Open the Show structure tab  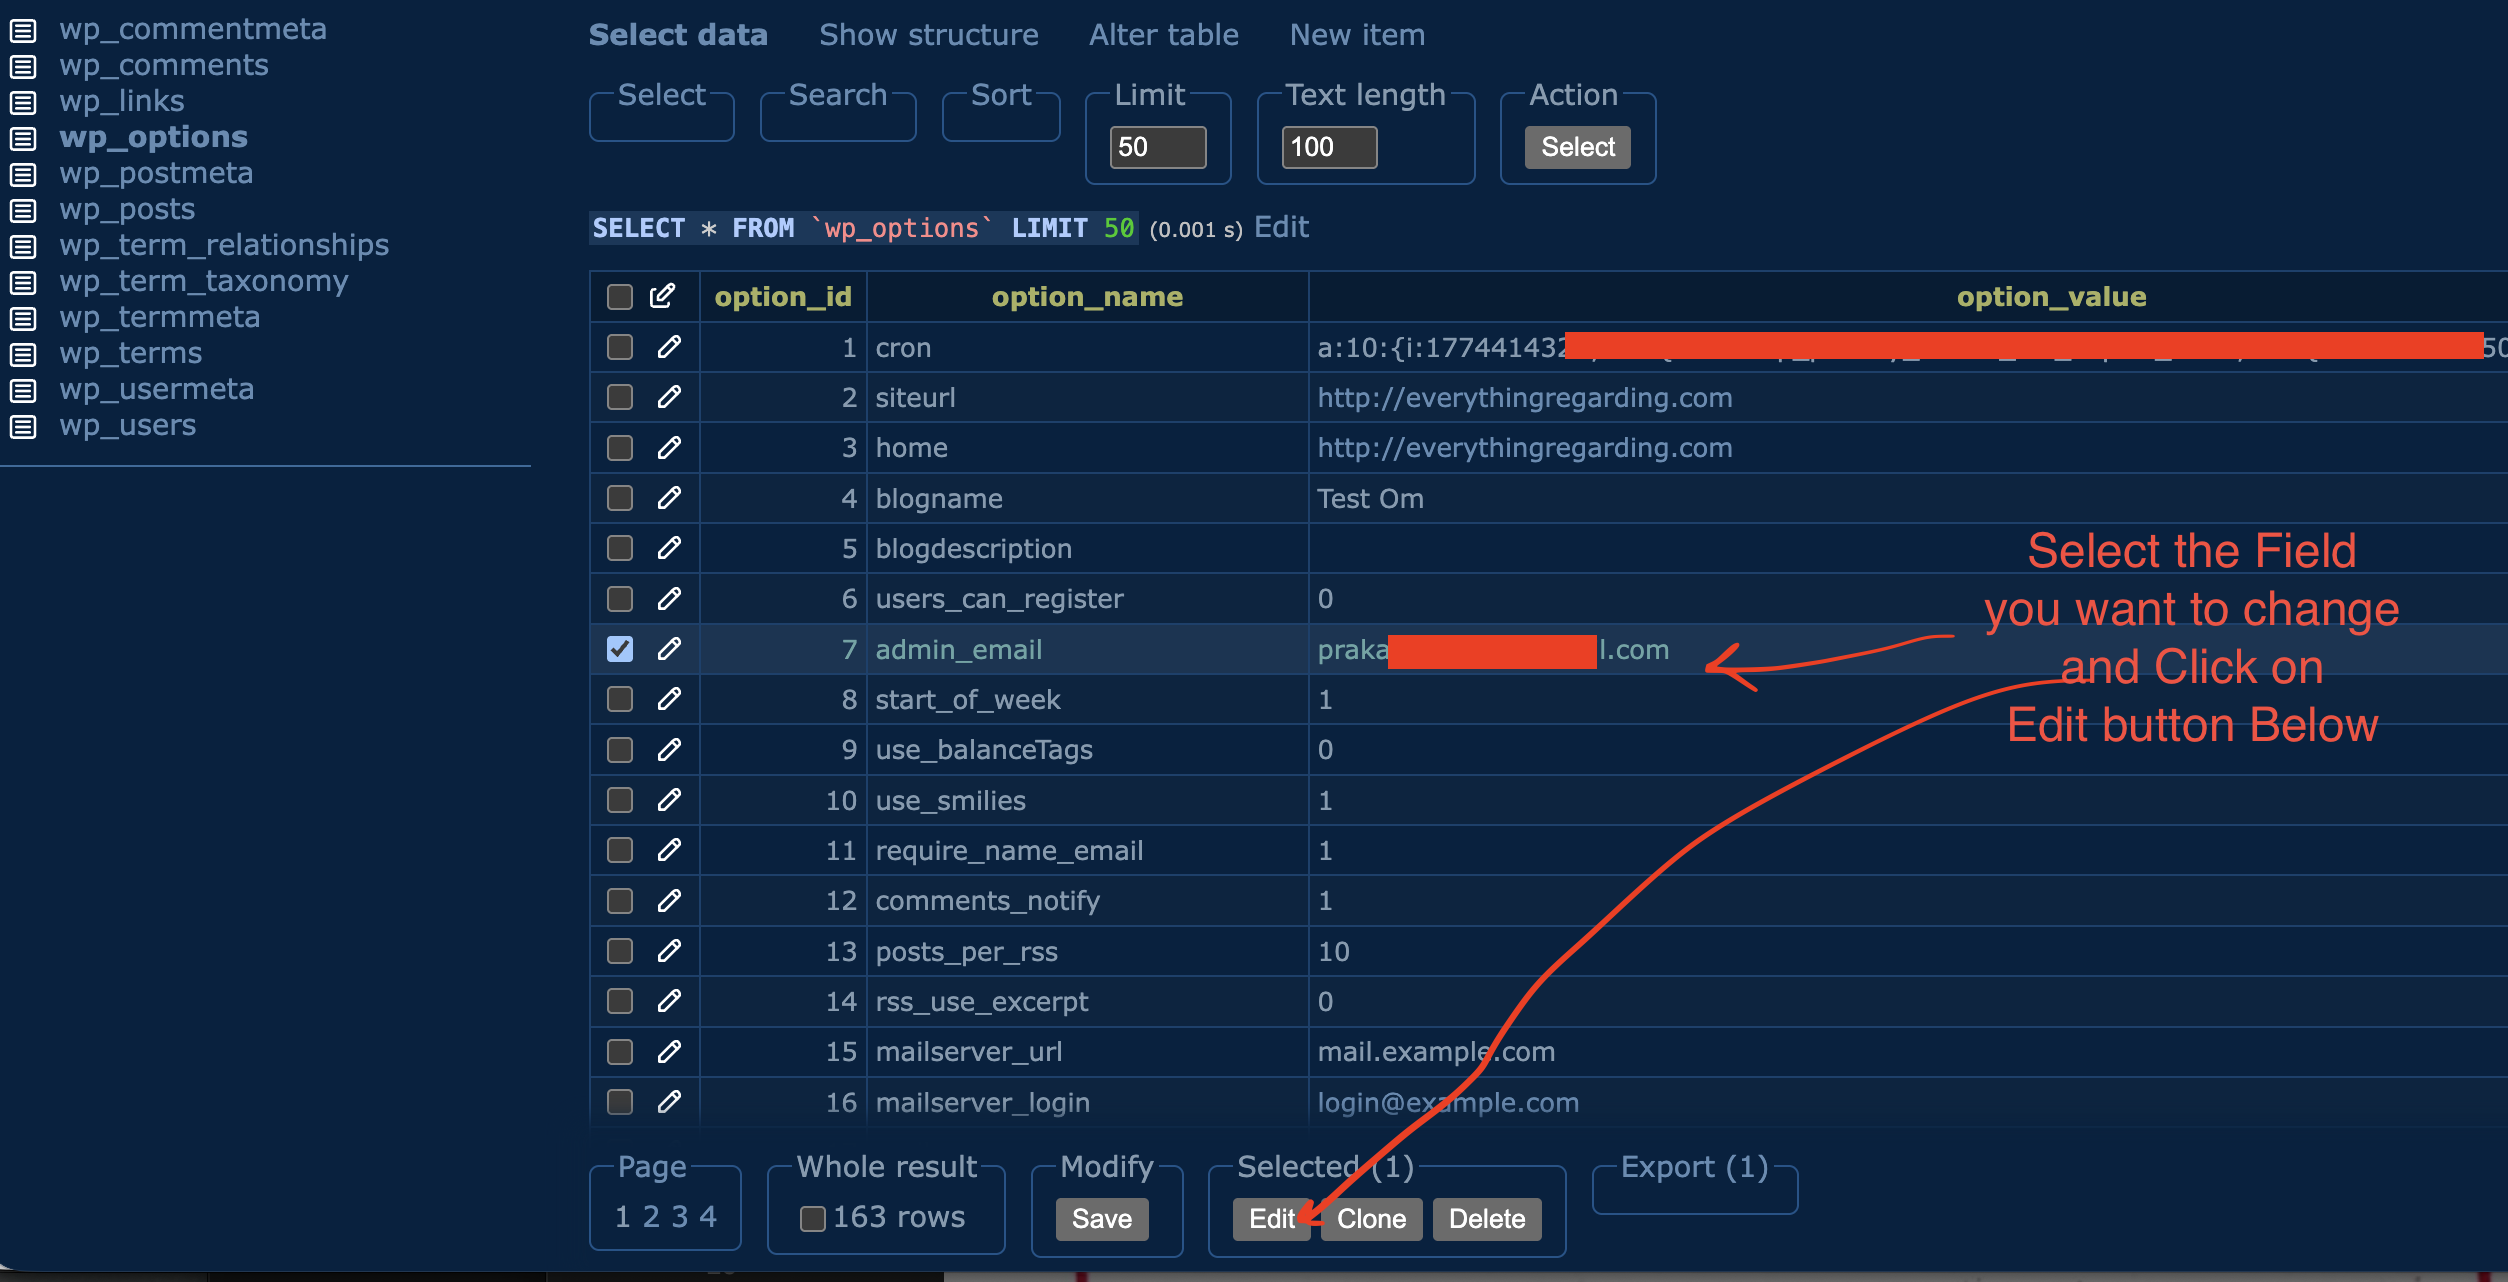[928, 35]
